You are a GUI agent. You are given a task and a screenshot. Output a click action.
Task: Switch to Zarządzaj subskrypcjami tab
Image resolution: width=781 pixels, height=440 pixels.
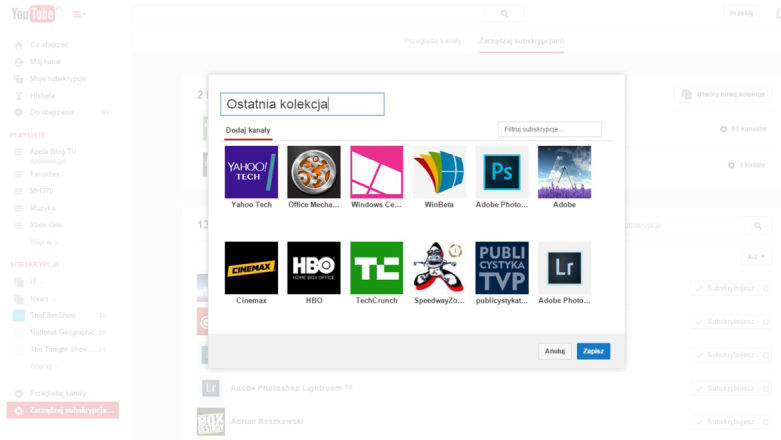[x=521, y=41]
